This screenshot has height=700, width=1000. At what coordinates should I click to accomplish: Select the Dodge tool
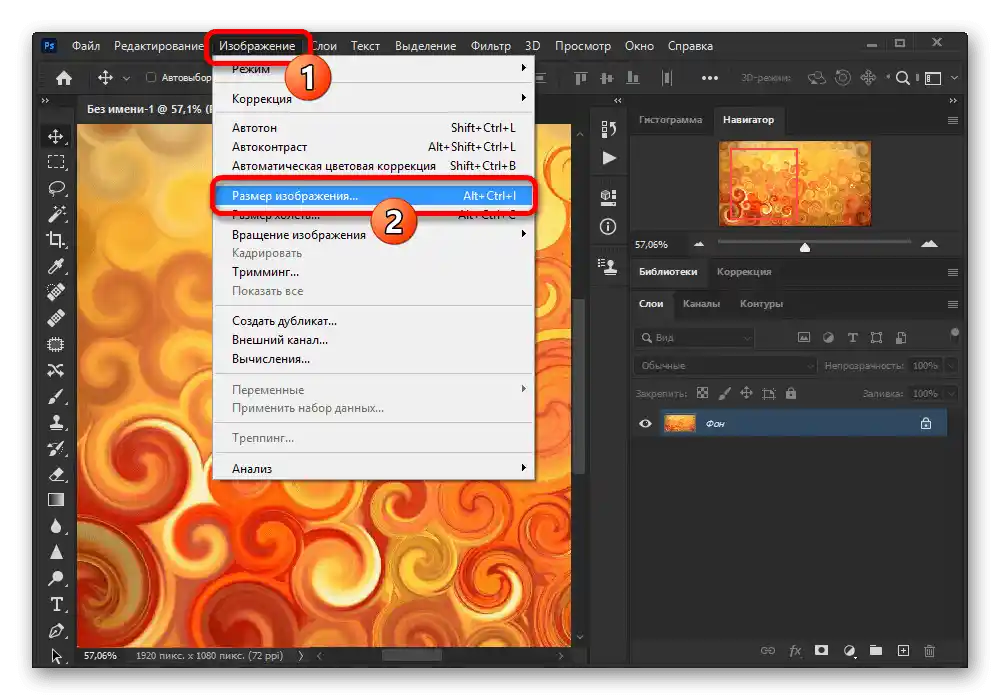55,578
